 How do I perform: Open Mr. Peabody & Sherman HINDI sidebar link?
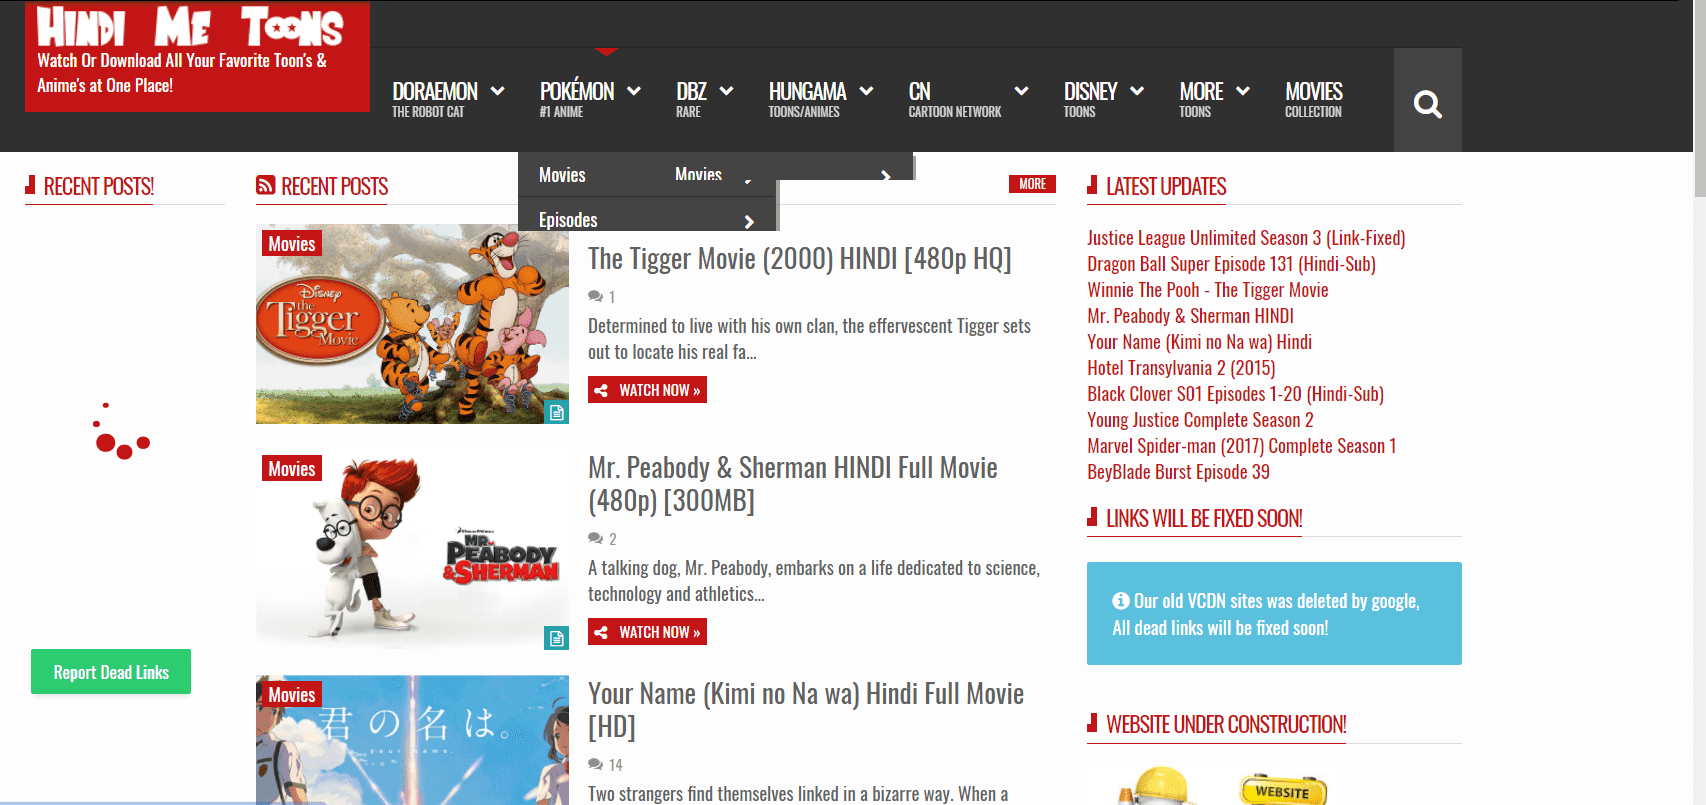click(1190, 316)
